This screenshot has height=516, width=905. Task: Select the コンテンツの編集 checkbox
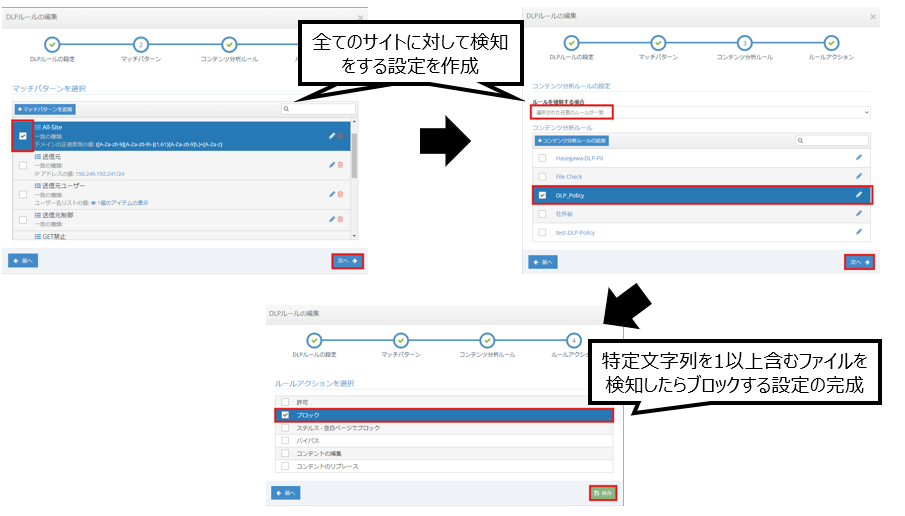tap(285, 453)
